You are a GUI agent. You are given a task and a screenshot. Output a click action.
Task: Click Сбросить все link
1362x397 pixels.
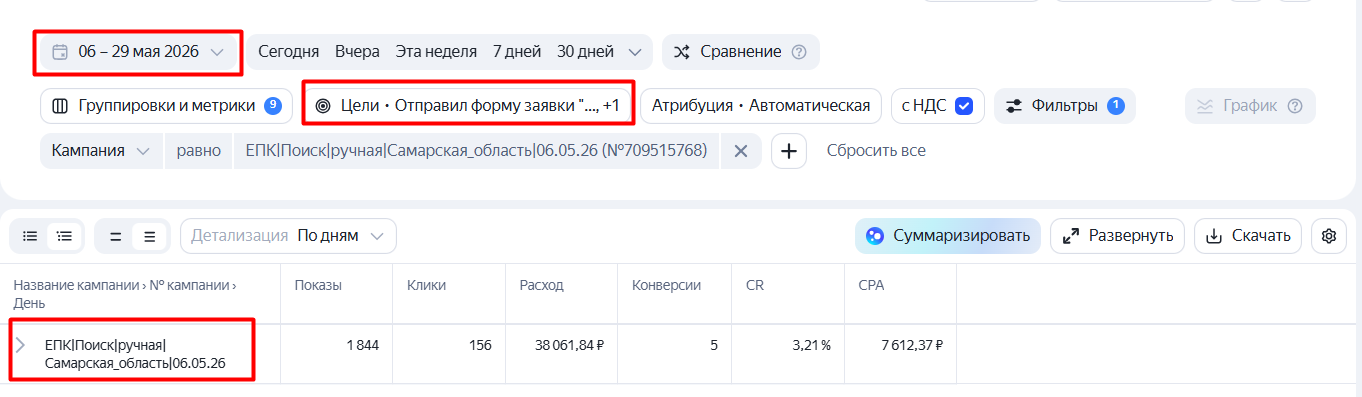click(x=876, y=151)
